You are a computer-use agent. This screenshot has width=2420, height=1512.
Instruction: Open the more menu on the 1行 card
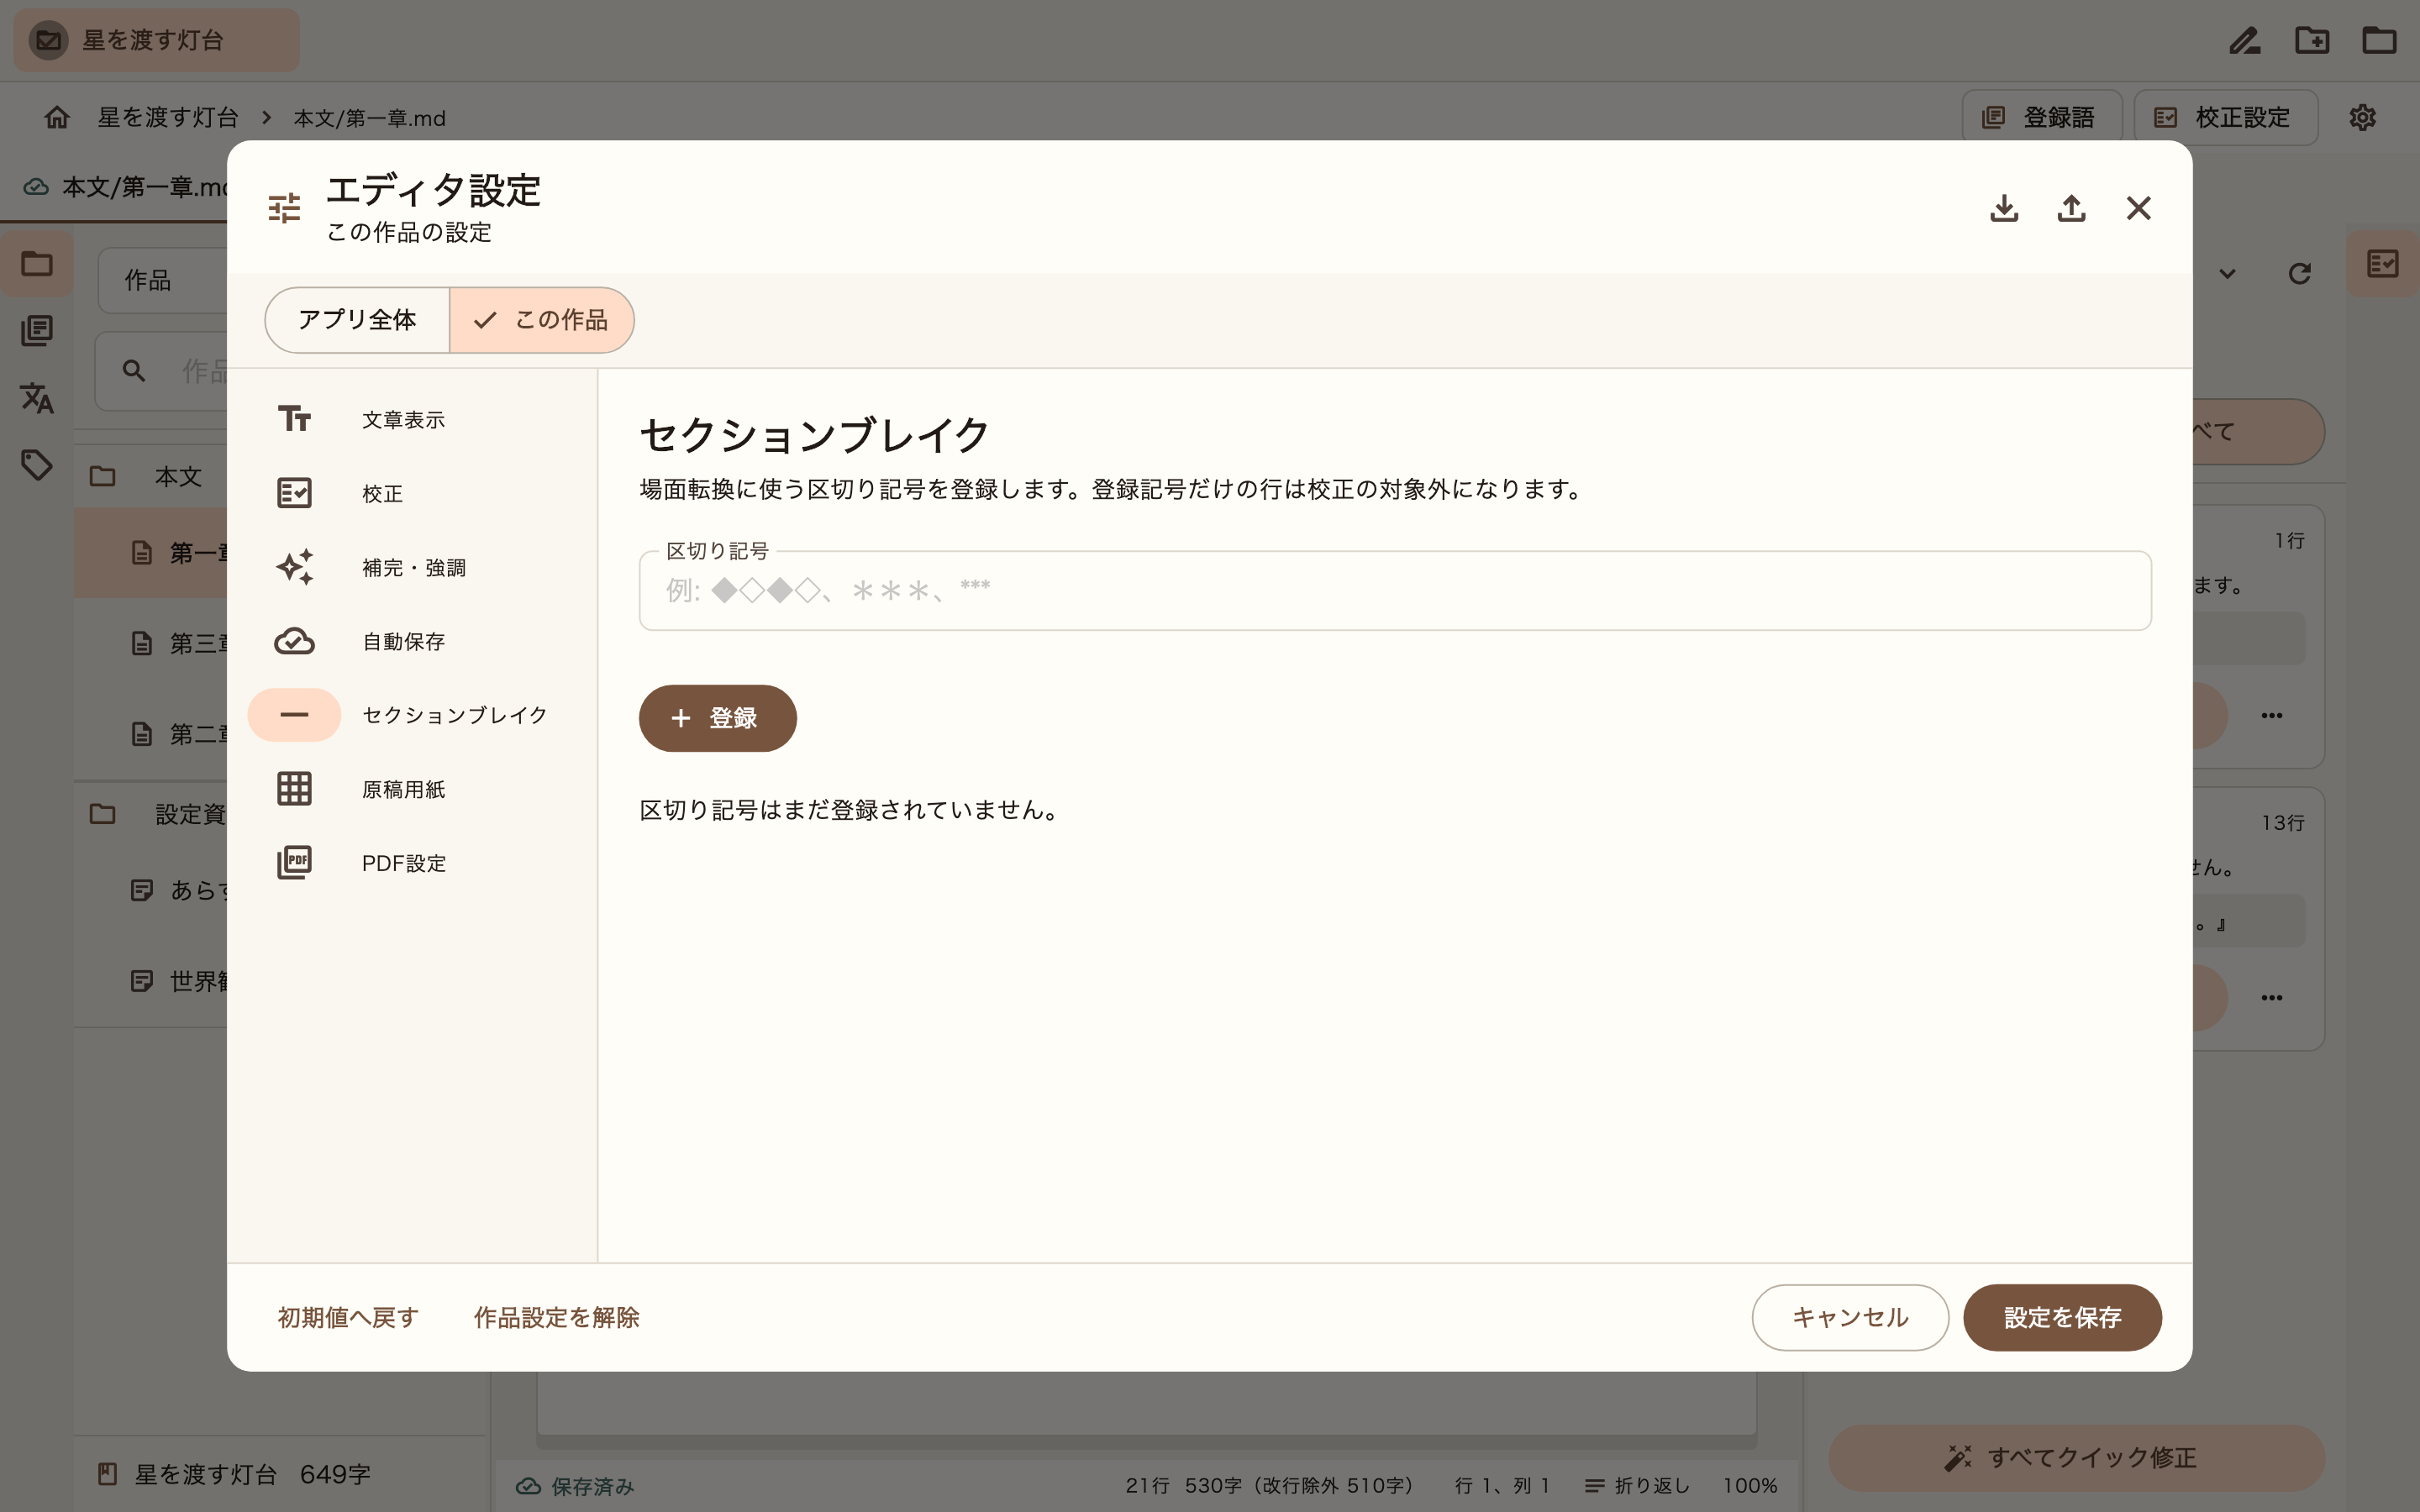pyautogui.click(x=2271, y=715)
